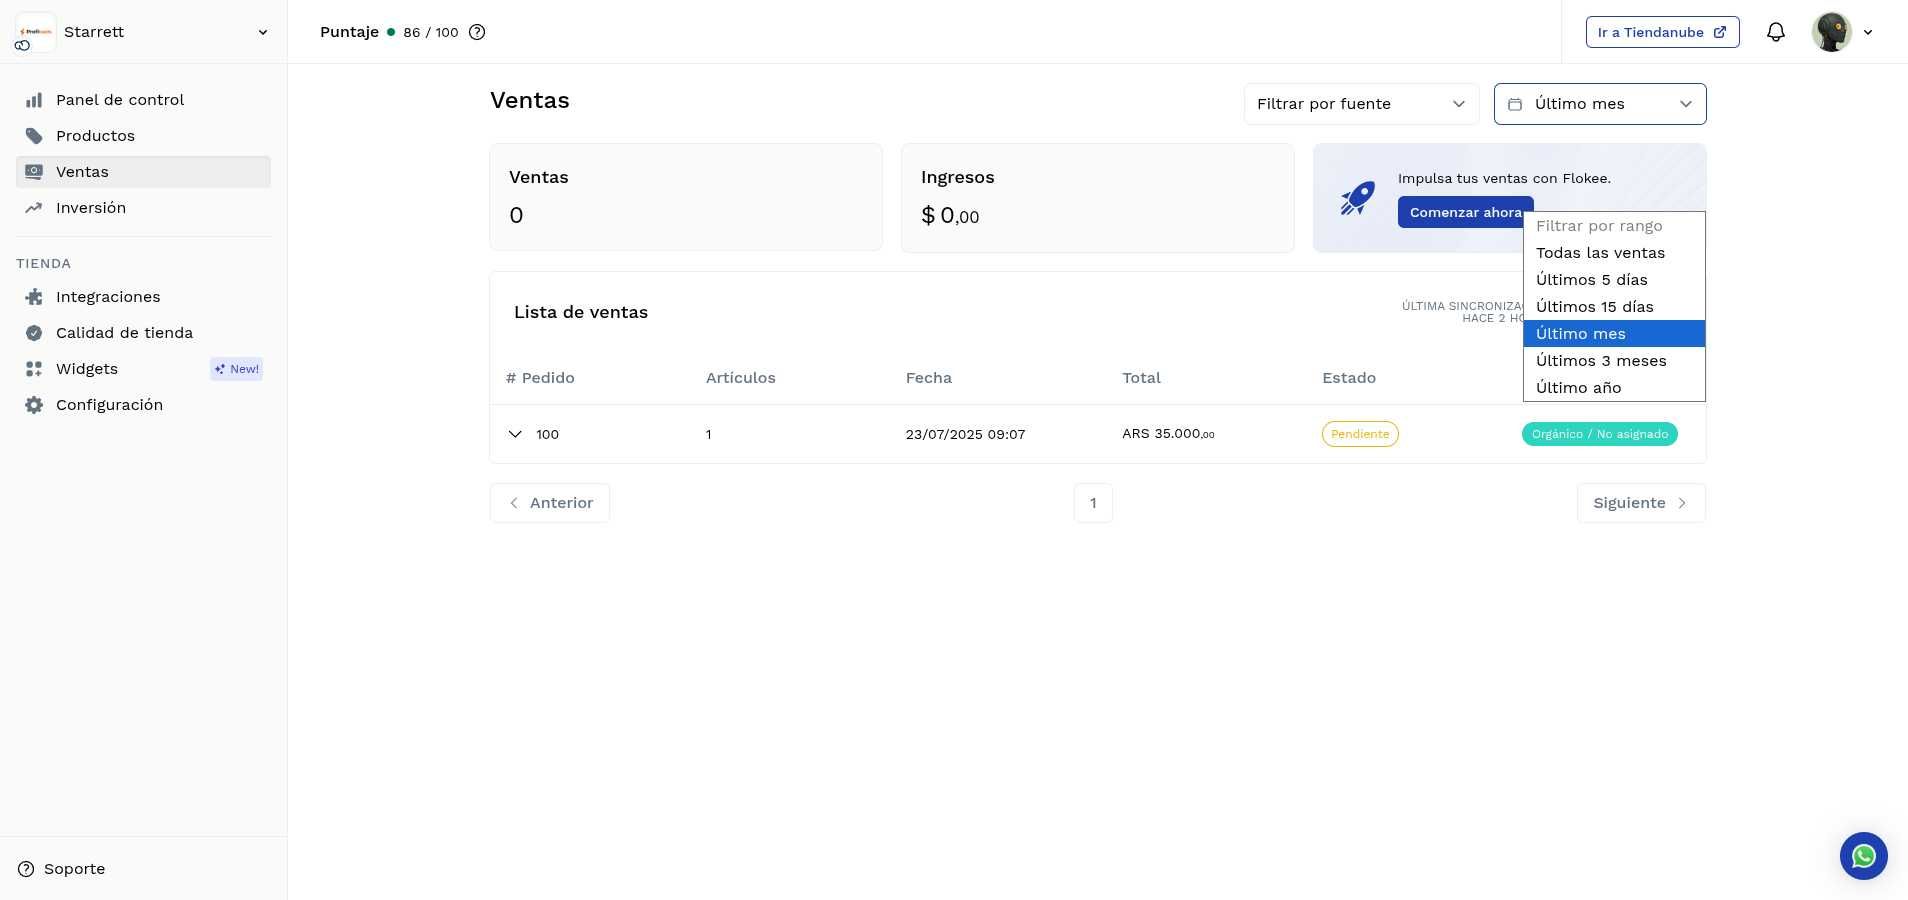
Task: Click the score help question mark icon
Action: (477, 32)
